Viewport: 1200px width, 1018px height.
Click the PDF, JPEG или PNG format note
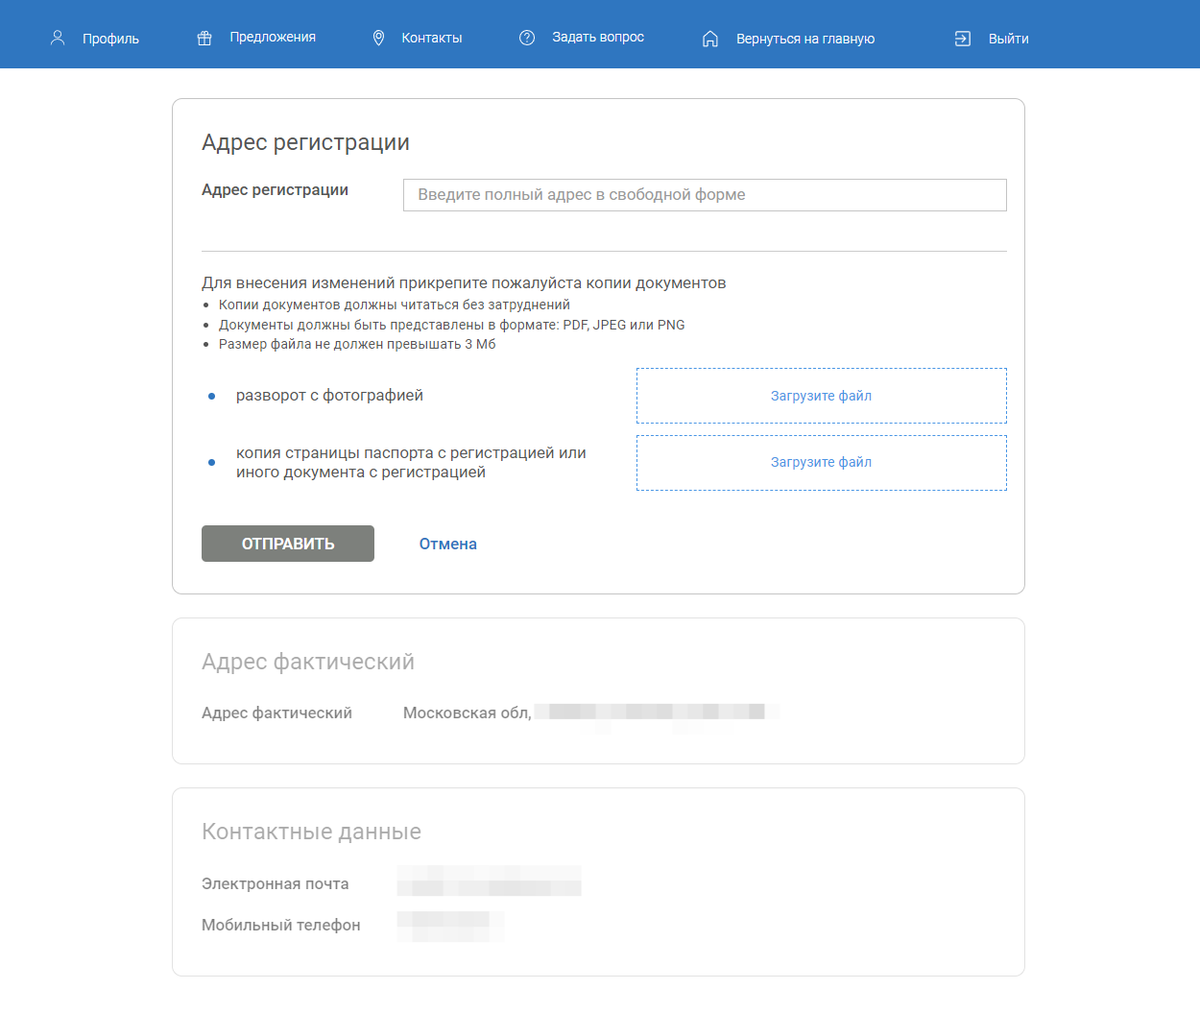tap(452, 325)
